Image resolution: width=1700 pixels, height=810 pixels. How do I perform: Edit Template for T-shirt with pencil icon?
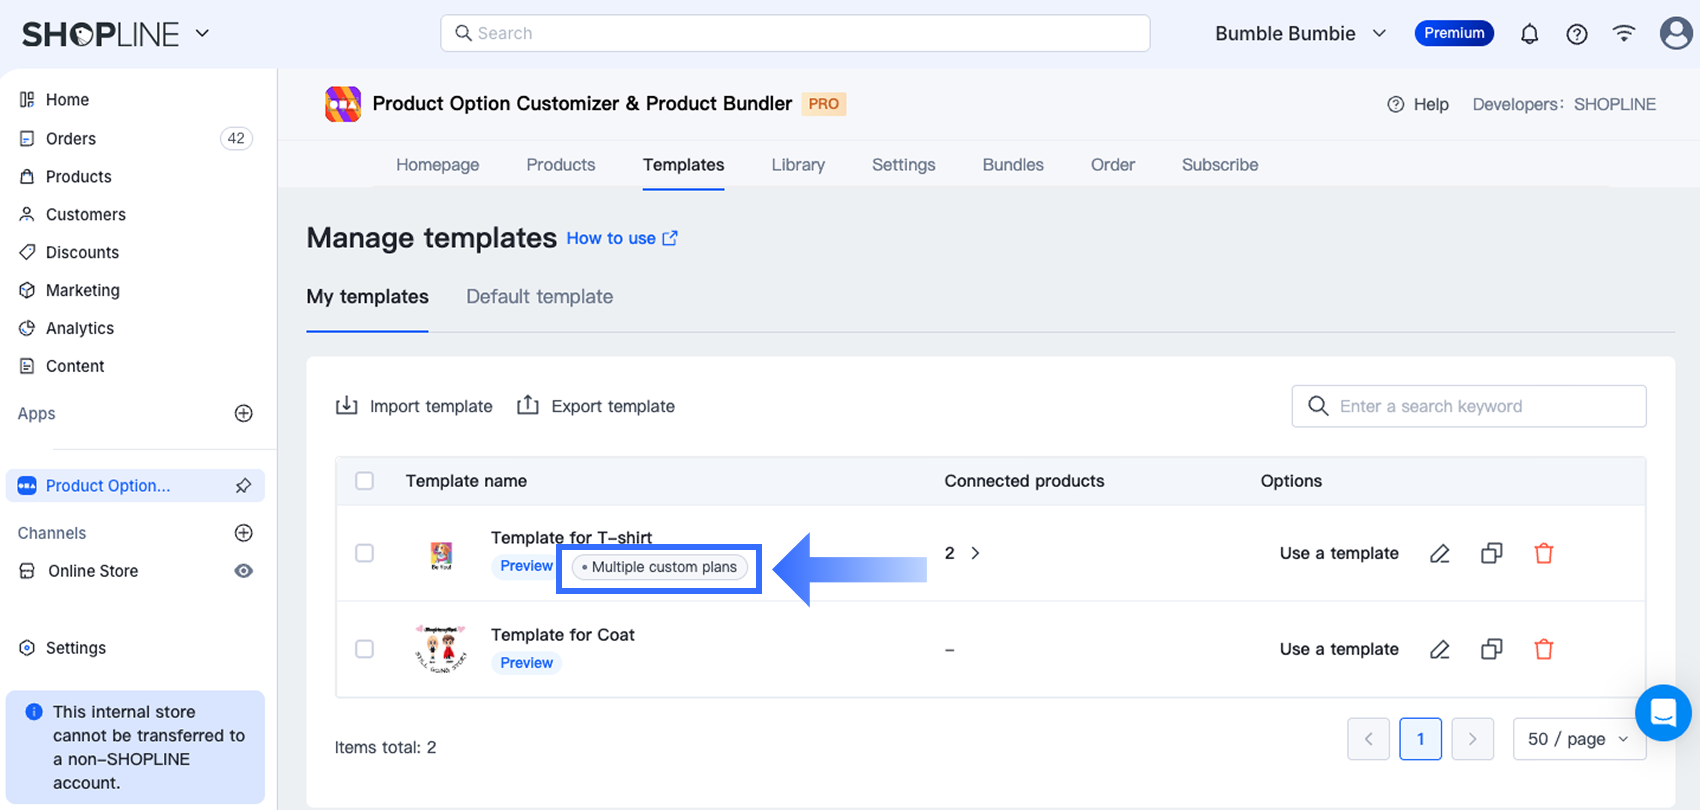(1439, 553)
